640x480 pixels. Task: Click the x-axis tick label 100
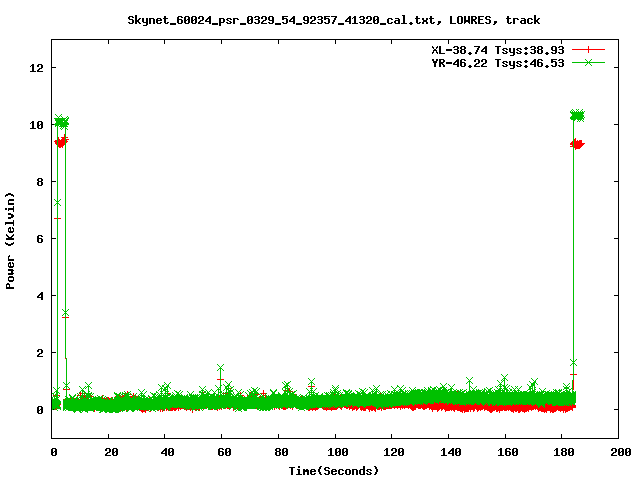(x=338, y=452)
